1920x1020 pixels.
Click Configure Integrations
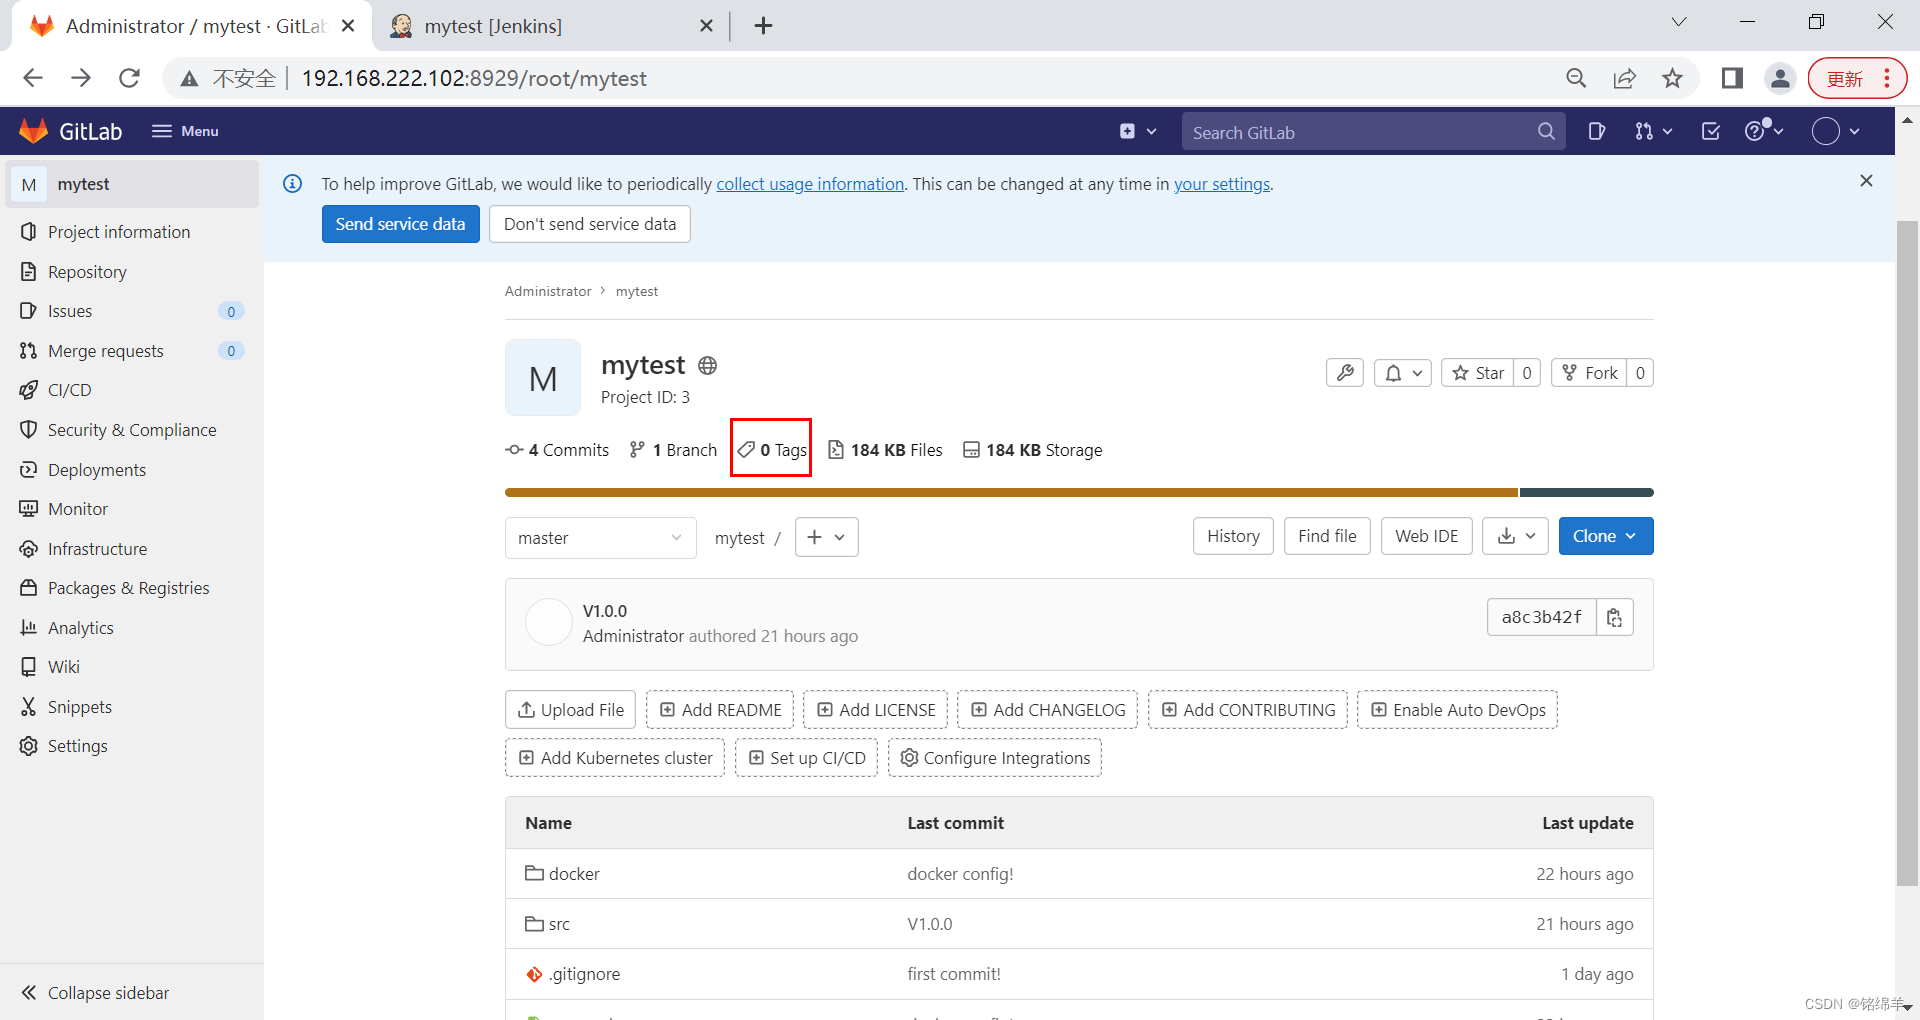point(995,758)
